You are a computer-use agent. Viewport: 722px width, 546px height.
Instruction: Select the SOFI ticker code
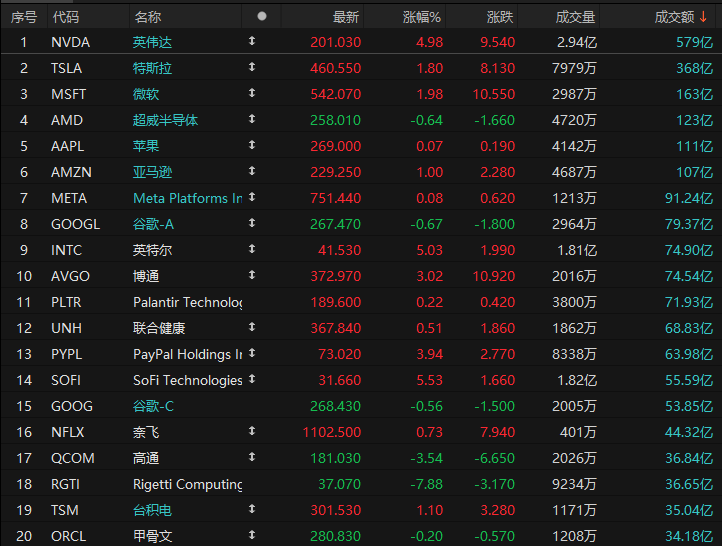tap(66, 380)
